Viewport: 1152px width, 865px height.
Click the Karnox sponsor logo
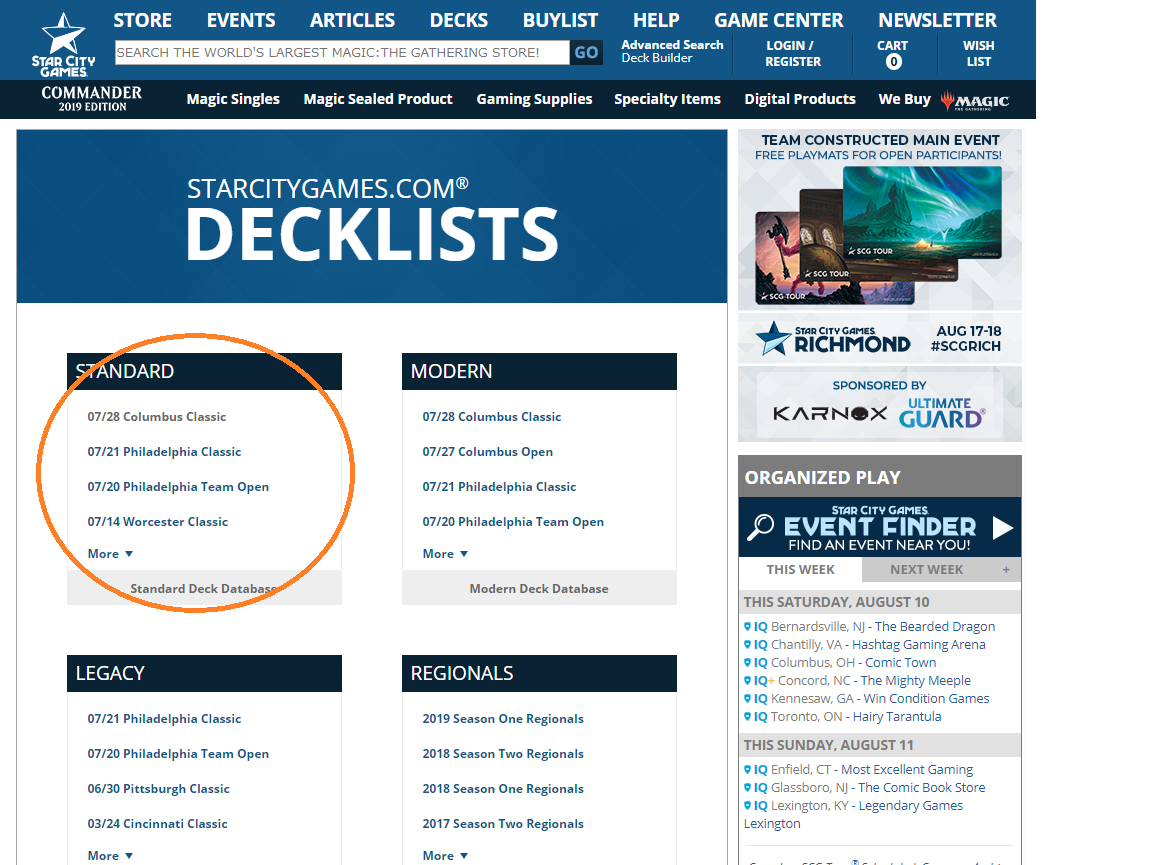coord(829,413)
